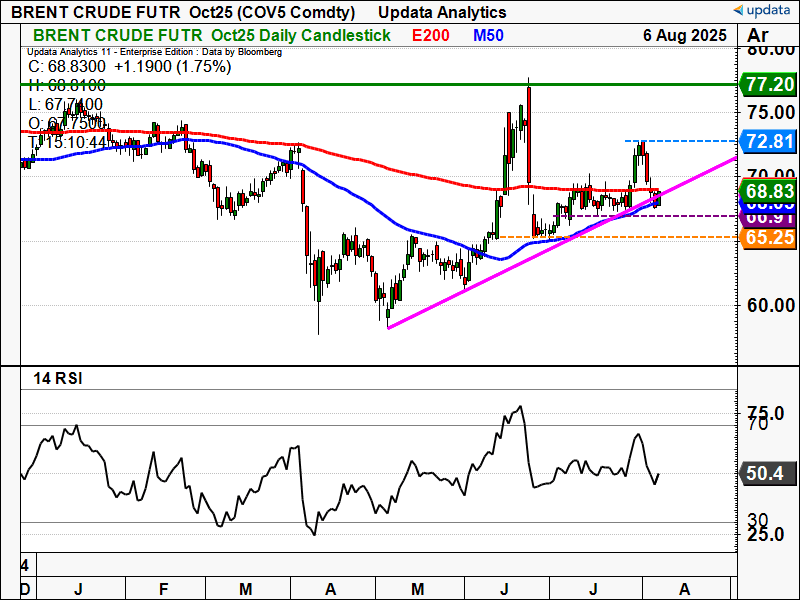
Task: Click the Ar scale label above the price axis
Action: coord(758,35)
